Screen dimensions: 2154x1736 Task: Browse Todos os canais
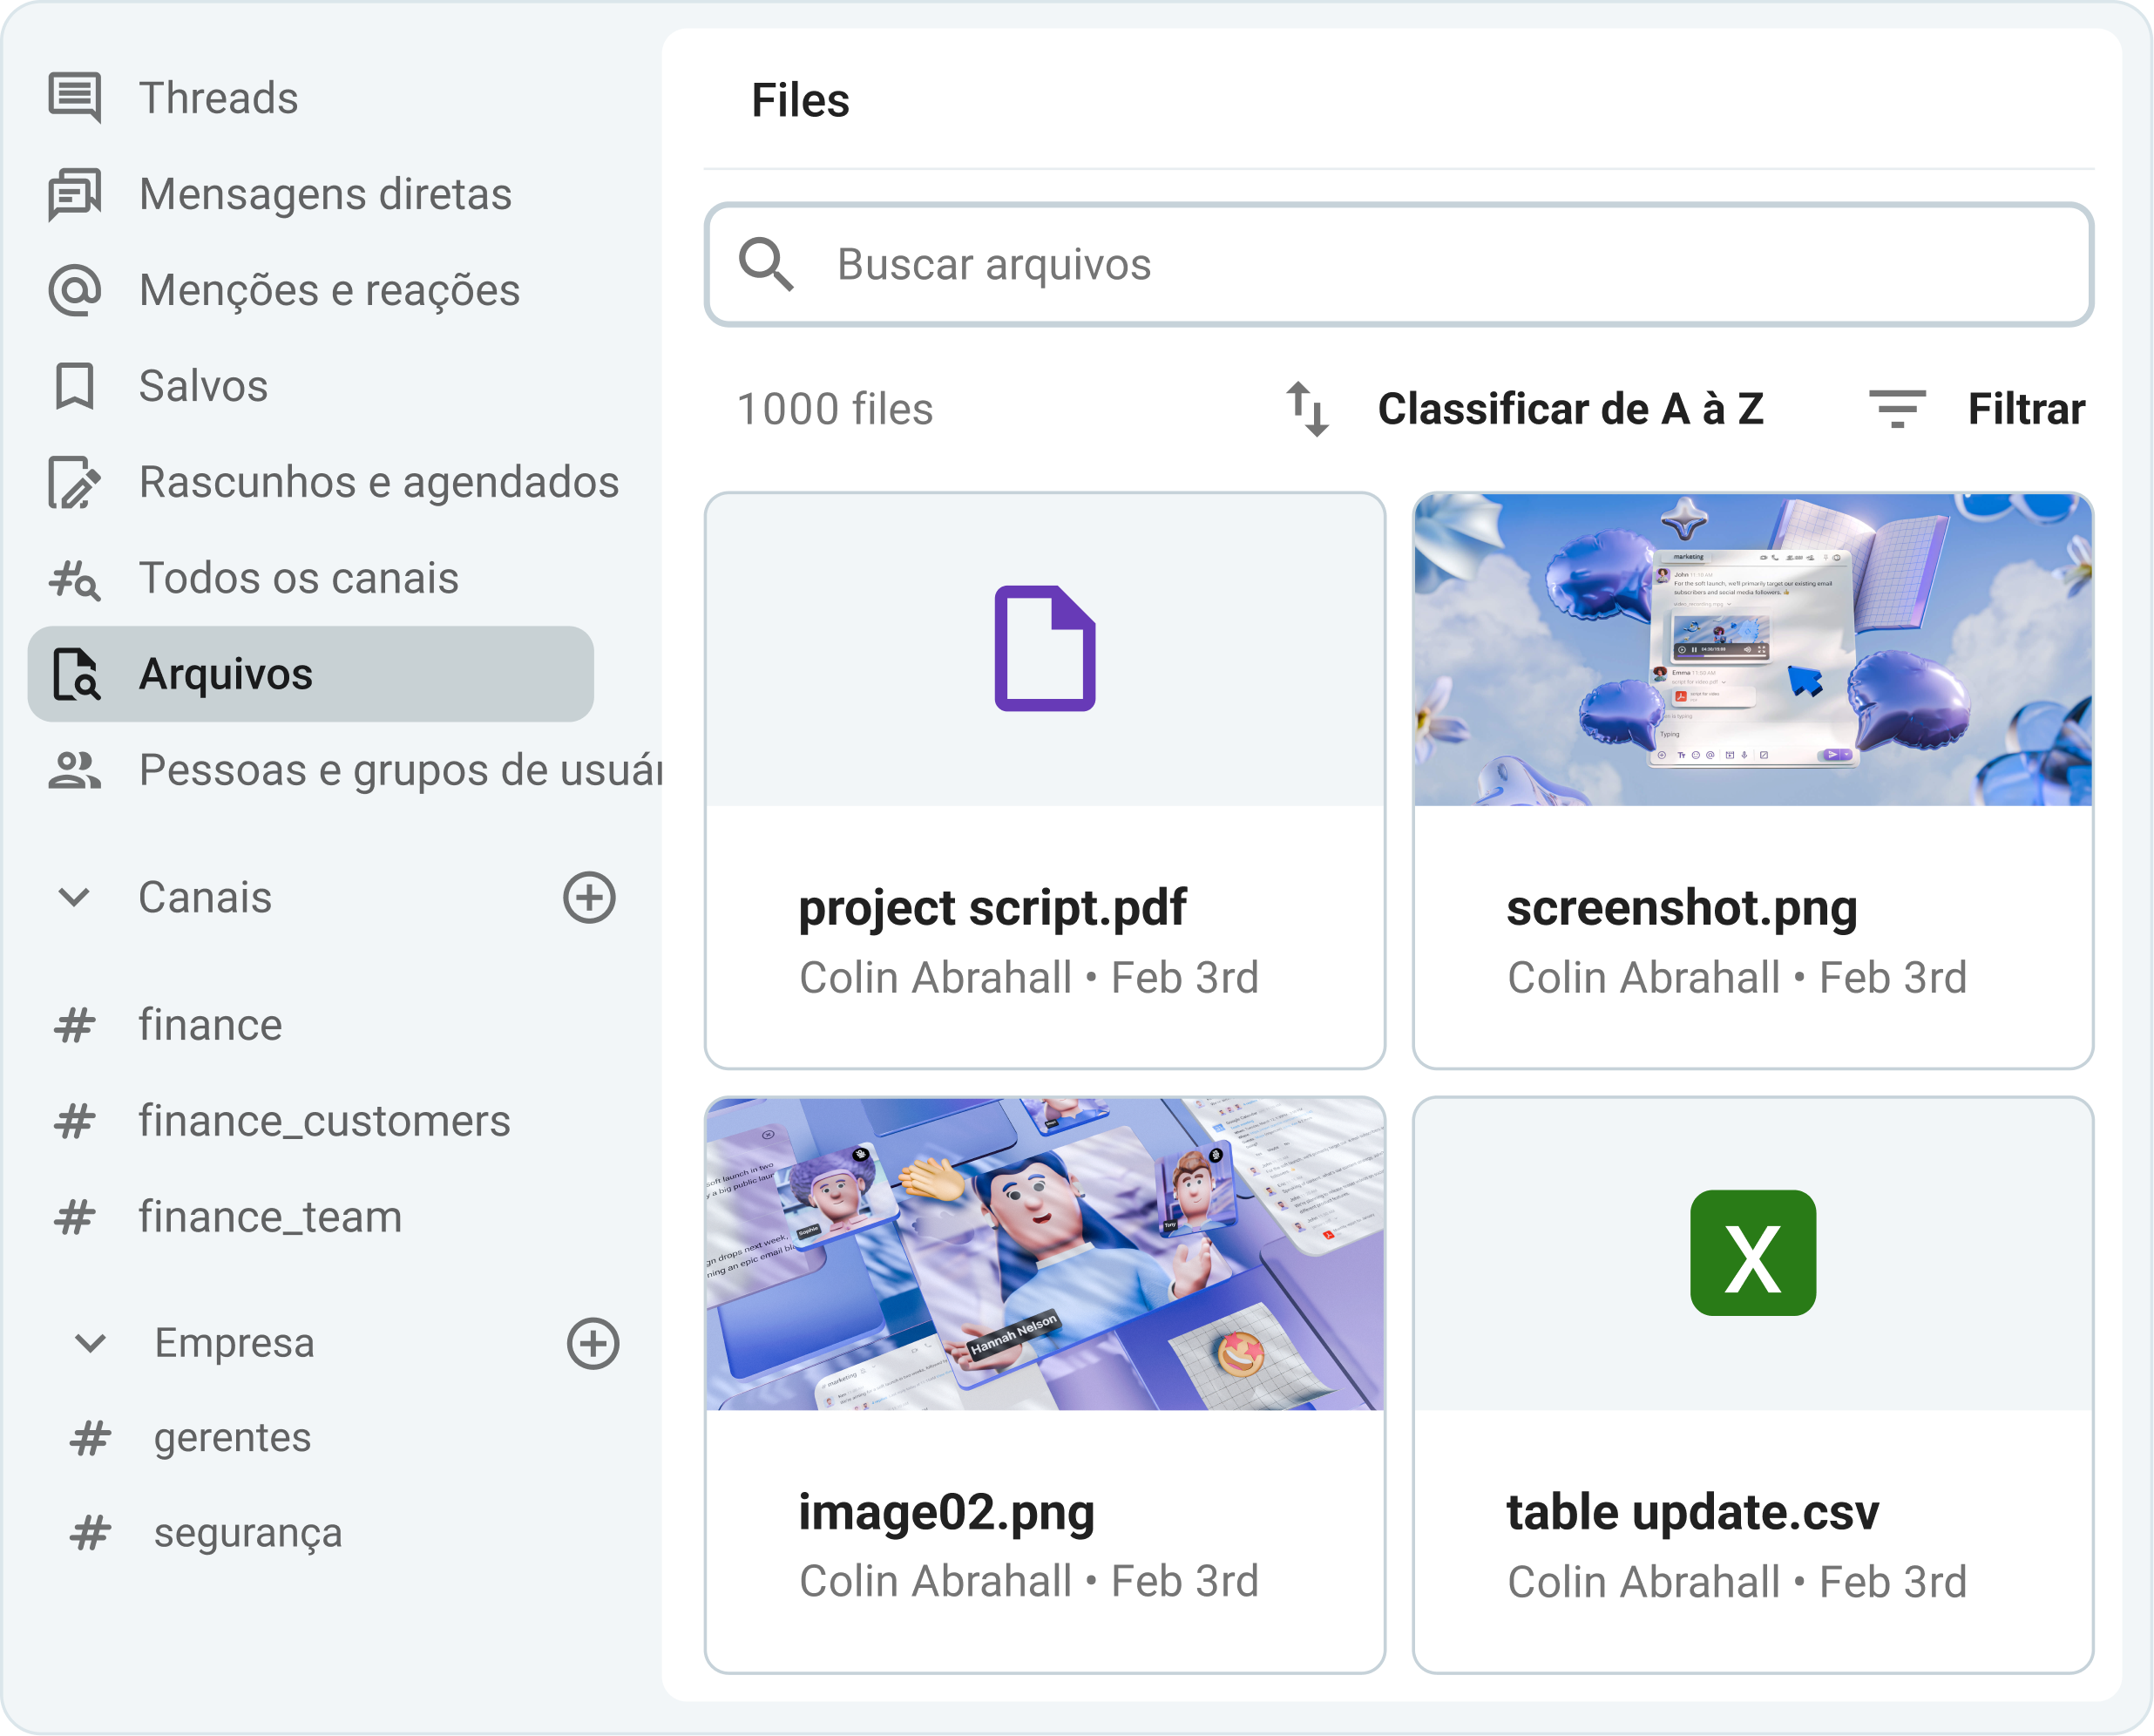pos(311,578)
